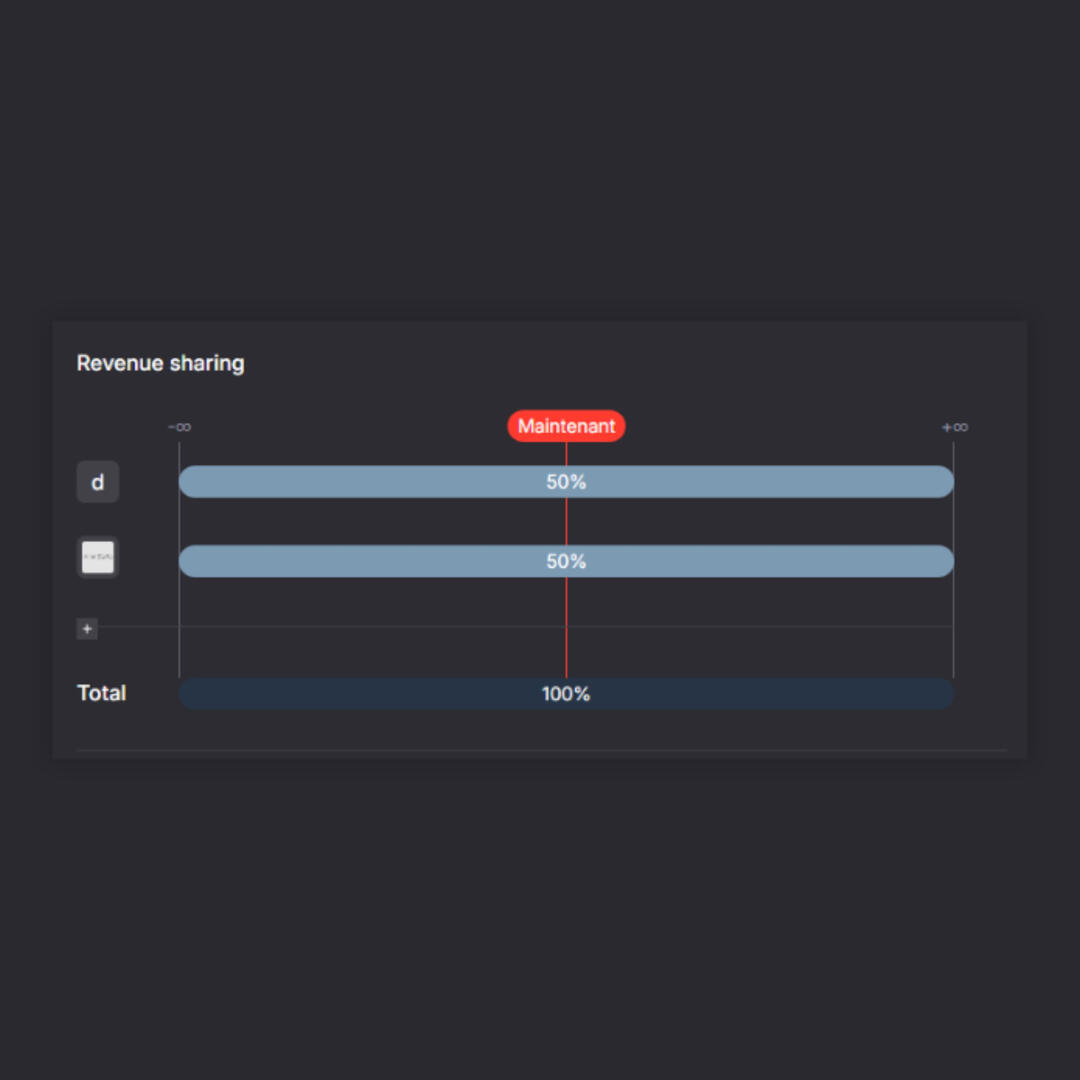Screen dimensions: 1080x1080
Task: Click the 50% label on second collaborator's bar
Action: click(566, 561)
